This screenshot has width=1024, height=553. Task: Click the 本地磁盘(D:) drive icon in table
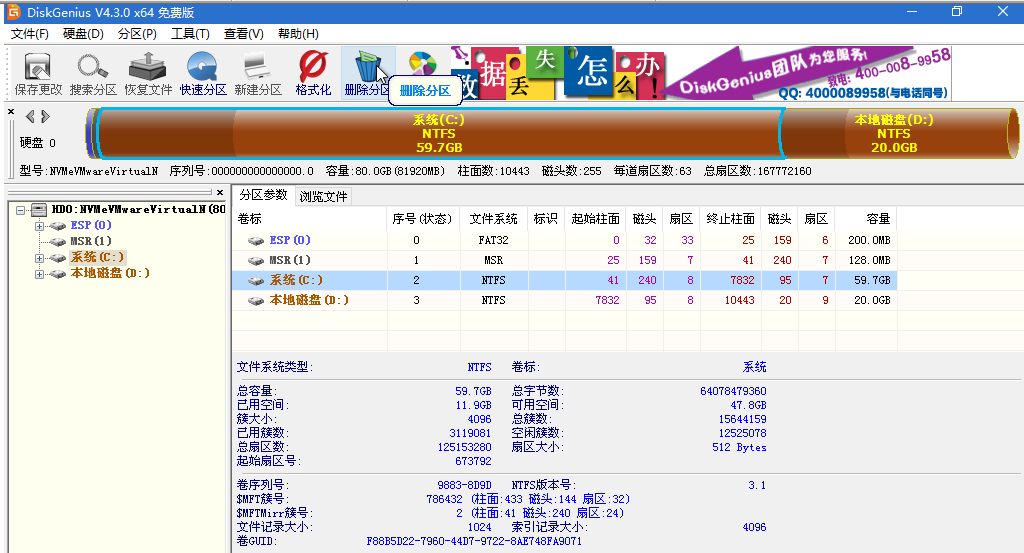[x=255, y=300]
